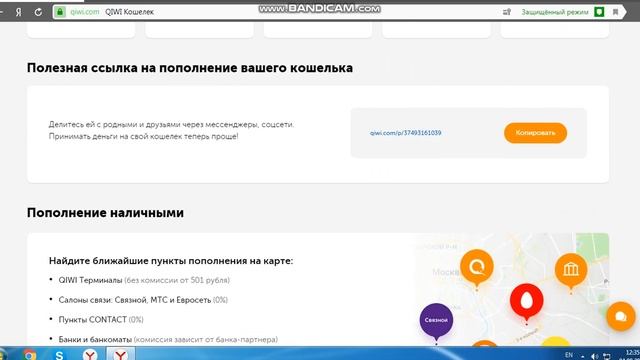Click the 'Делитесь ей с родными' description text

[x=171, y=130]
